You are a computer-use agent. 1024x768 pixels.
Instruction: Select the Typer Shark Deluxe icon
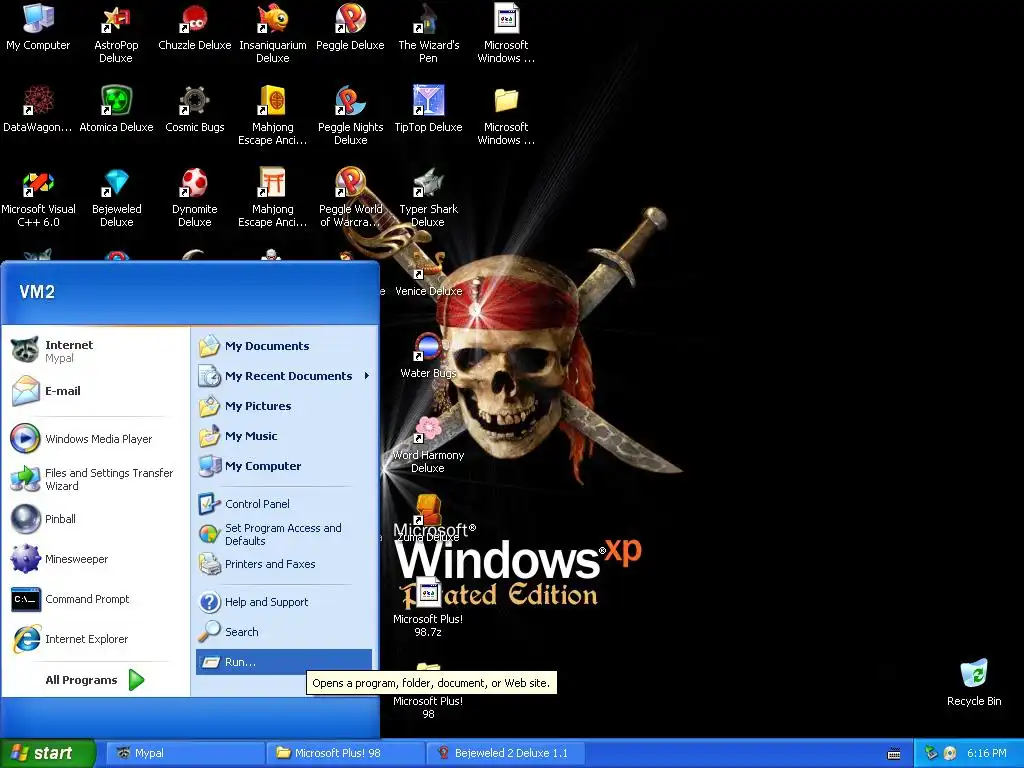click(x=428, y=197)
